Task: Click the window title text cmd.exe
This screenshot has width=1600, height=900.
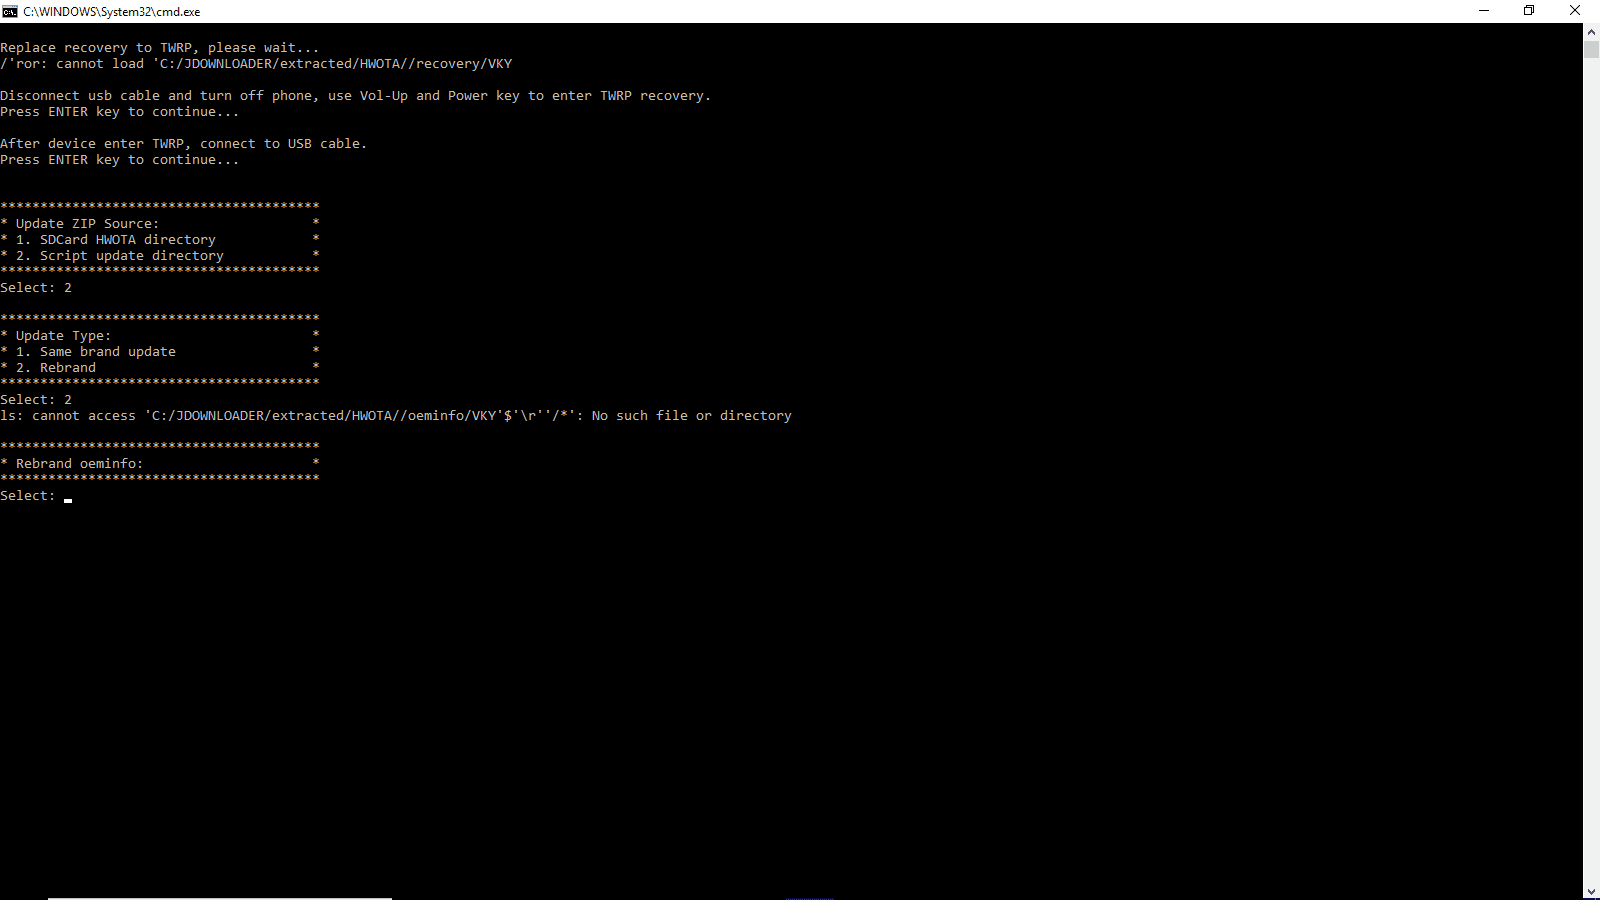Action: [112, 12]
